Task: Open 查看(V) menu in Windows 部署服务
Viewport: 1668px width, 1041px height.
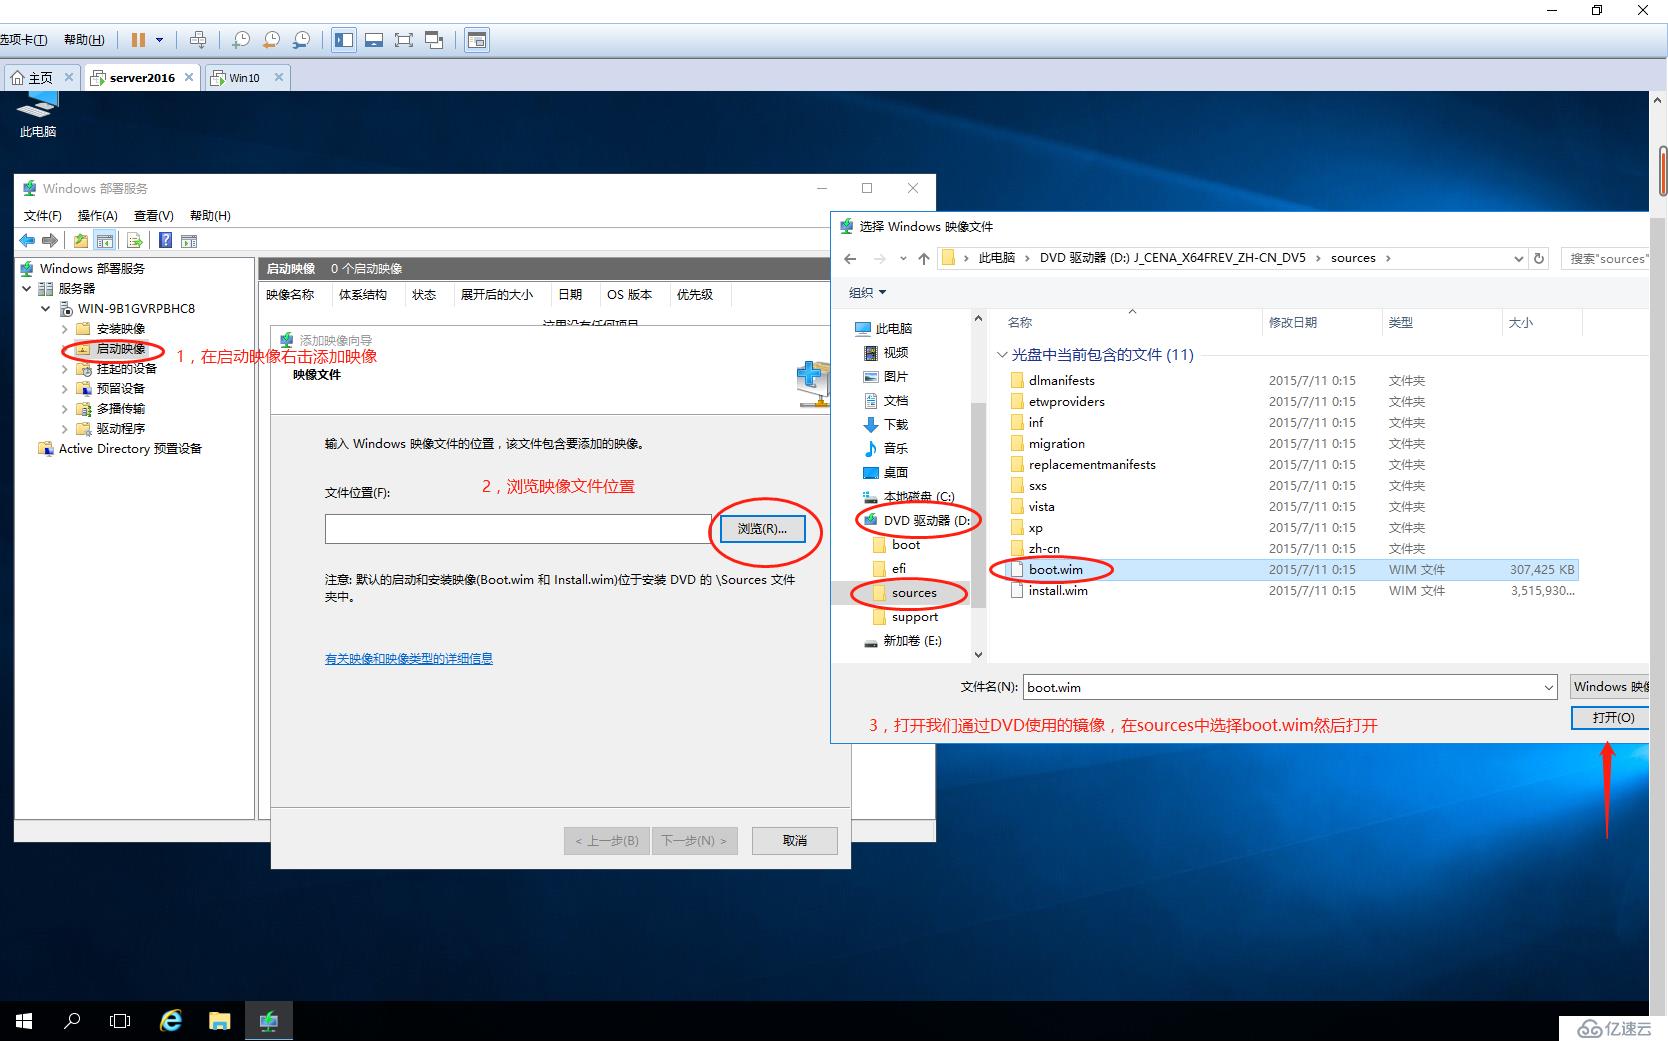Action: 154,215
